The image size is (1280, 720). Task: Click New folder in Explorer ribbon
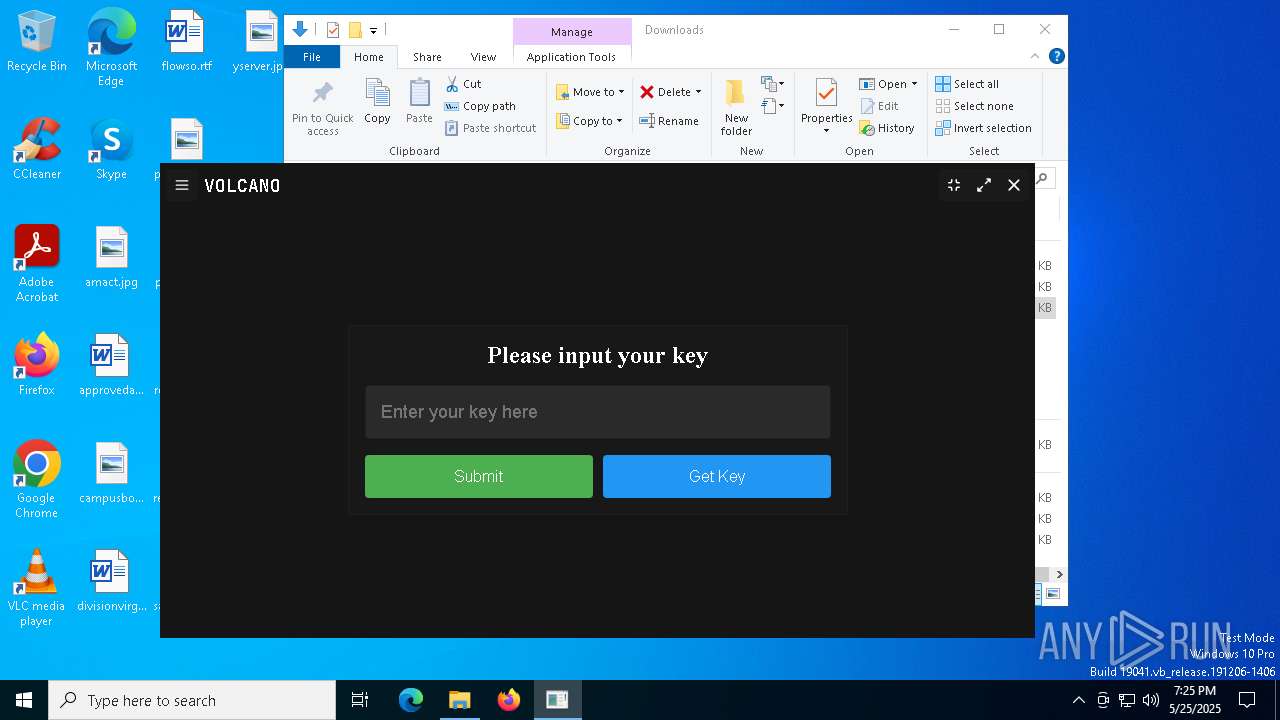pyautogui.click(x=736, y=107)
